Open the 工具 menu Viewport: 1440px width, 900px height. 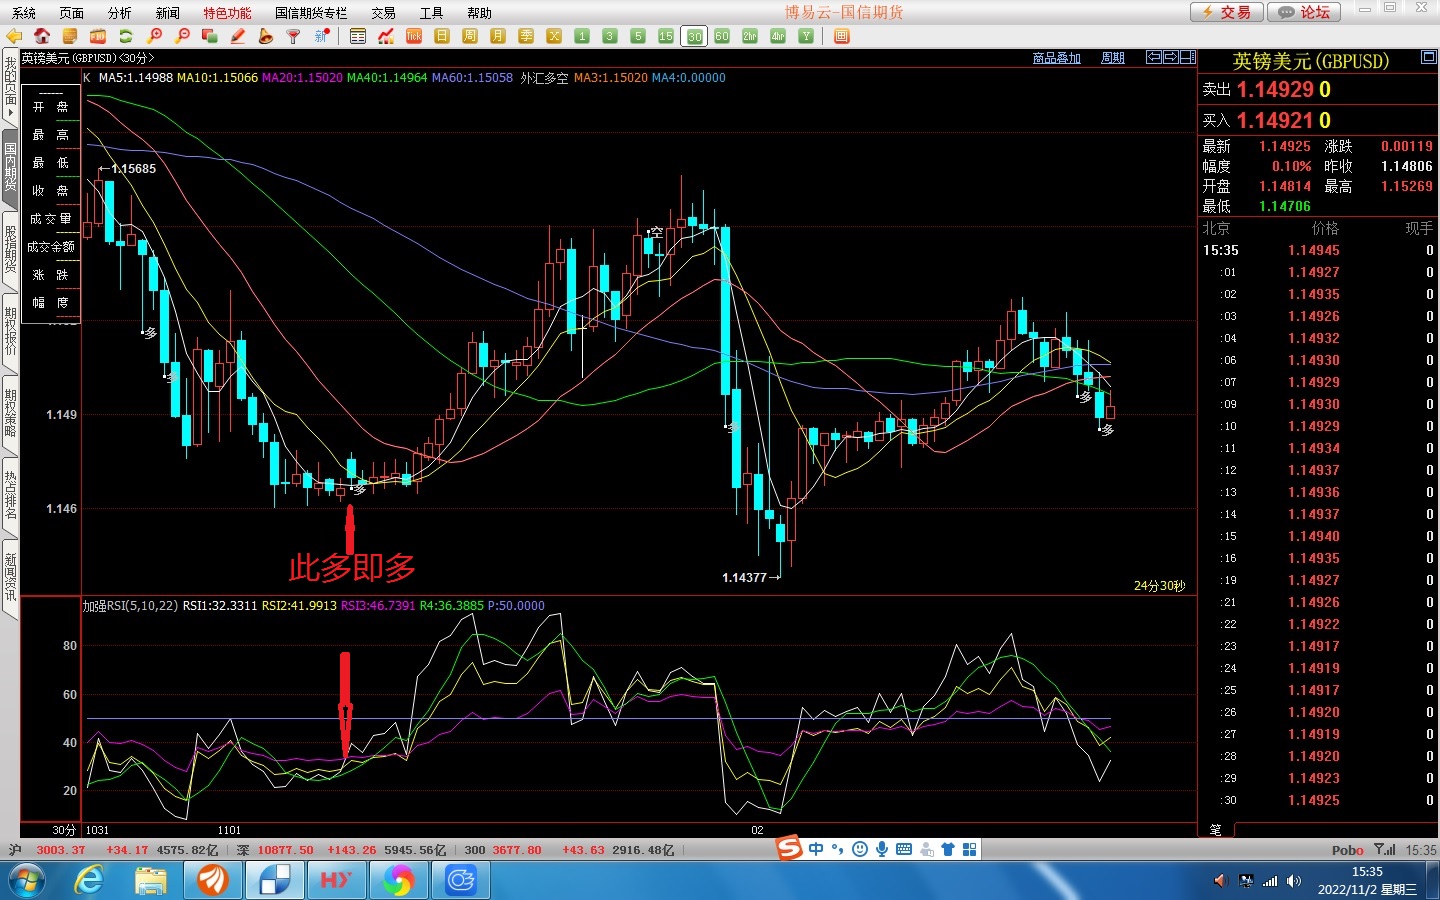click(432, 13)
